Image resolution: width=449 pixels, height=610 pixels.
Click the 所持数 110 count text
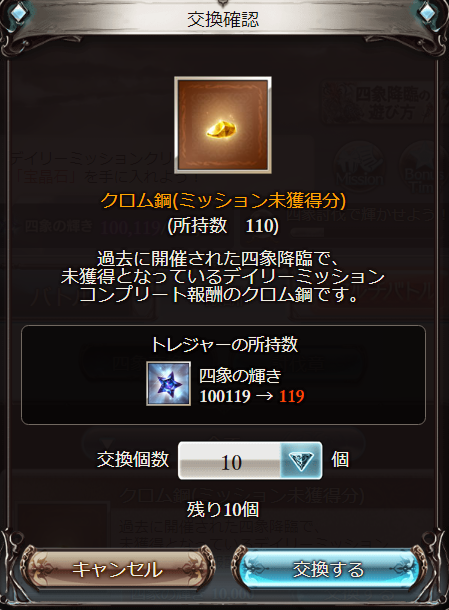(x=223, y=225)
